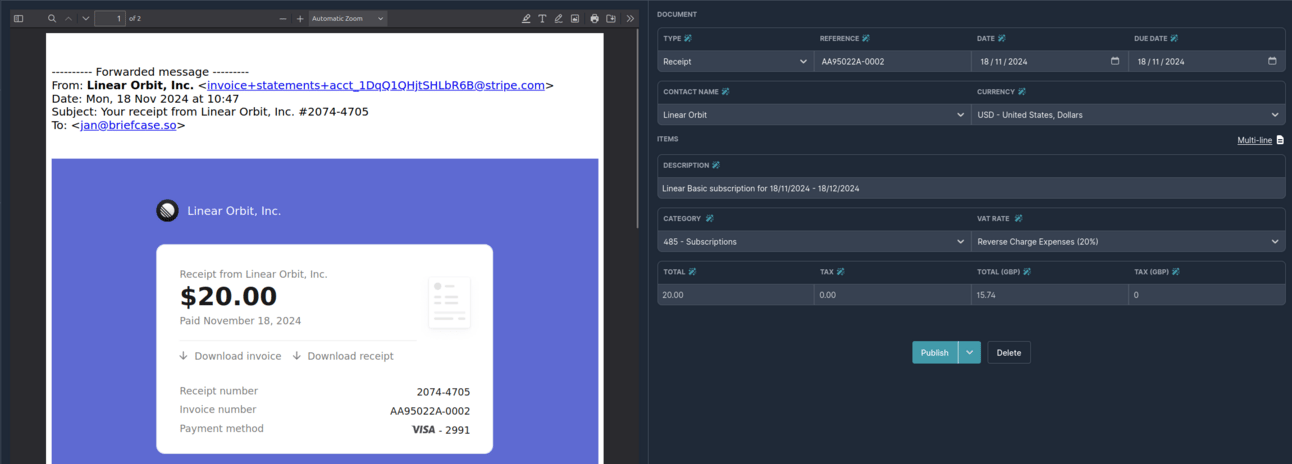Edit the PDF page number field
The width and height of the screenshot is (1292, 464).
(x=110, y=18)
